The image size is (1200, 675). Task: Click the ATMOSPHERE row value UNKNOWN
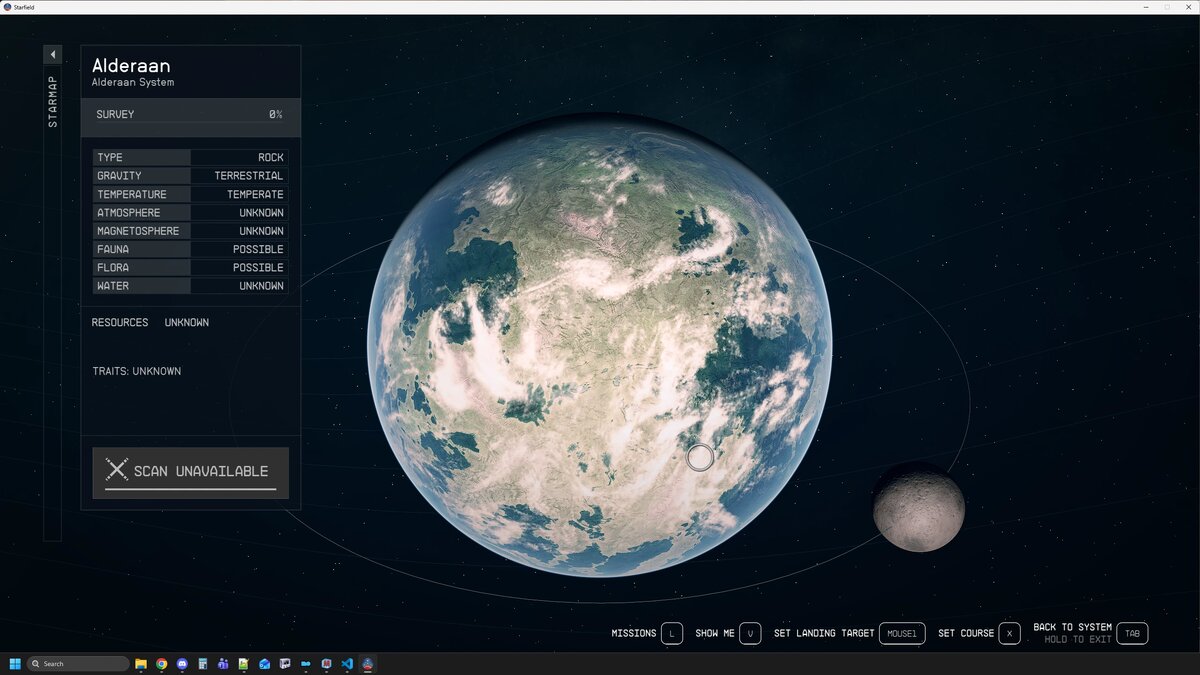tap(261, 213)
